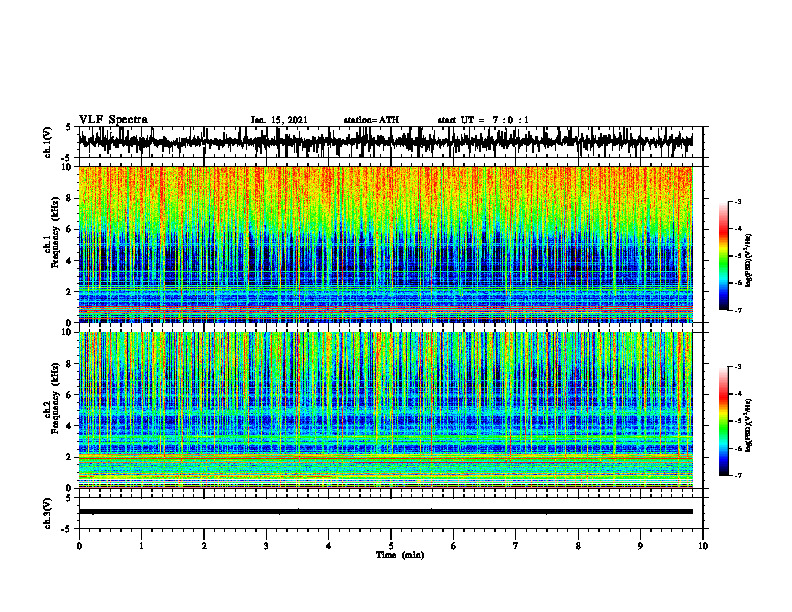Click the time axis tick label '5'
This screenshot has width=792, height=612.
391,546
